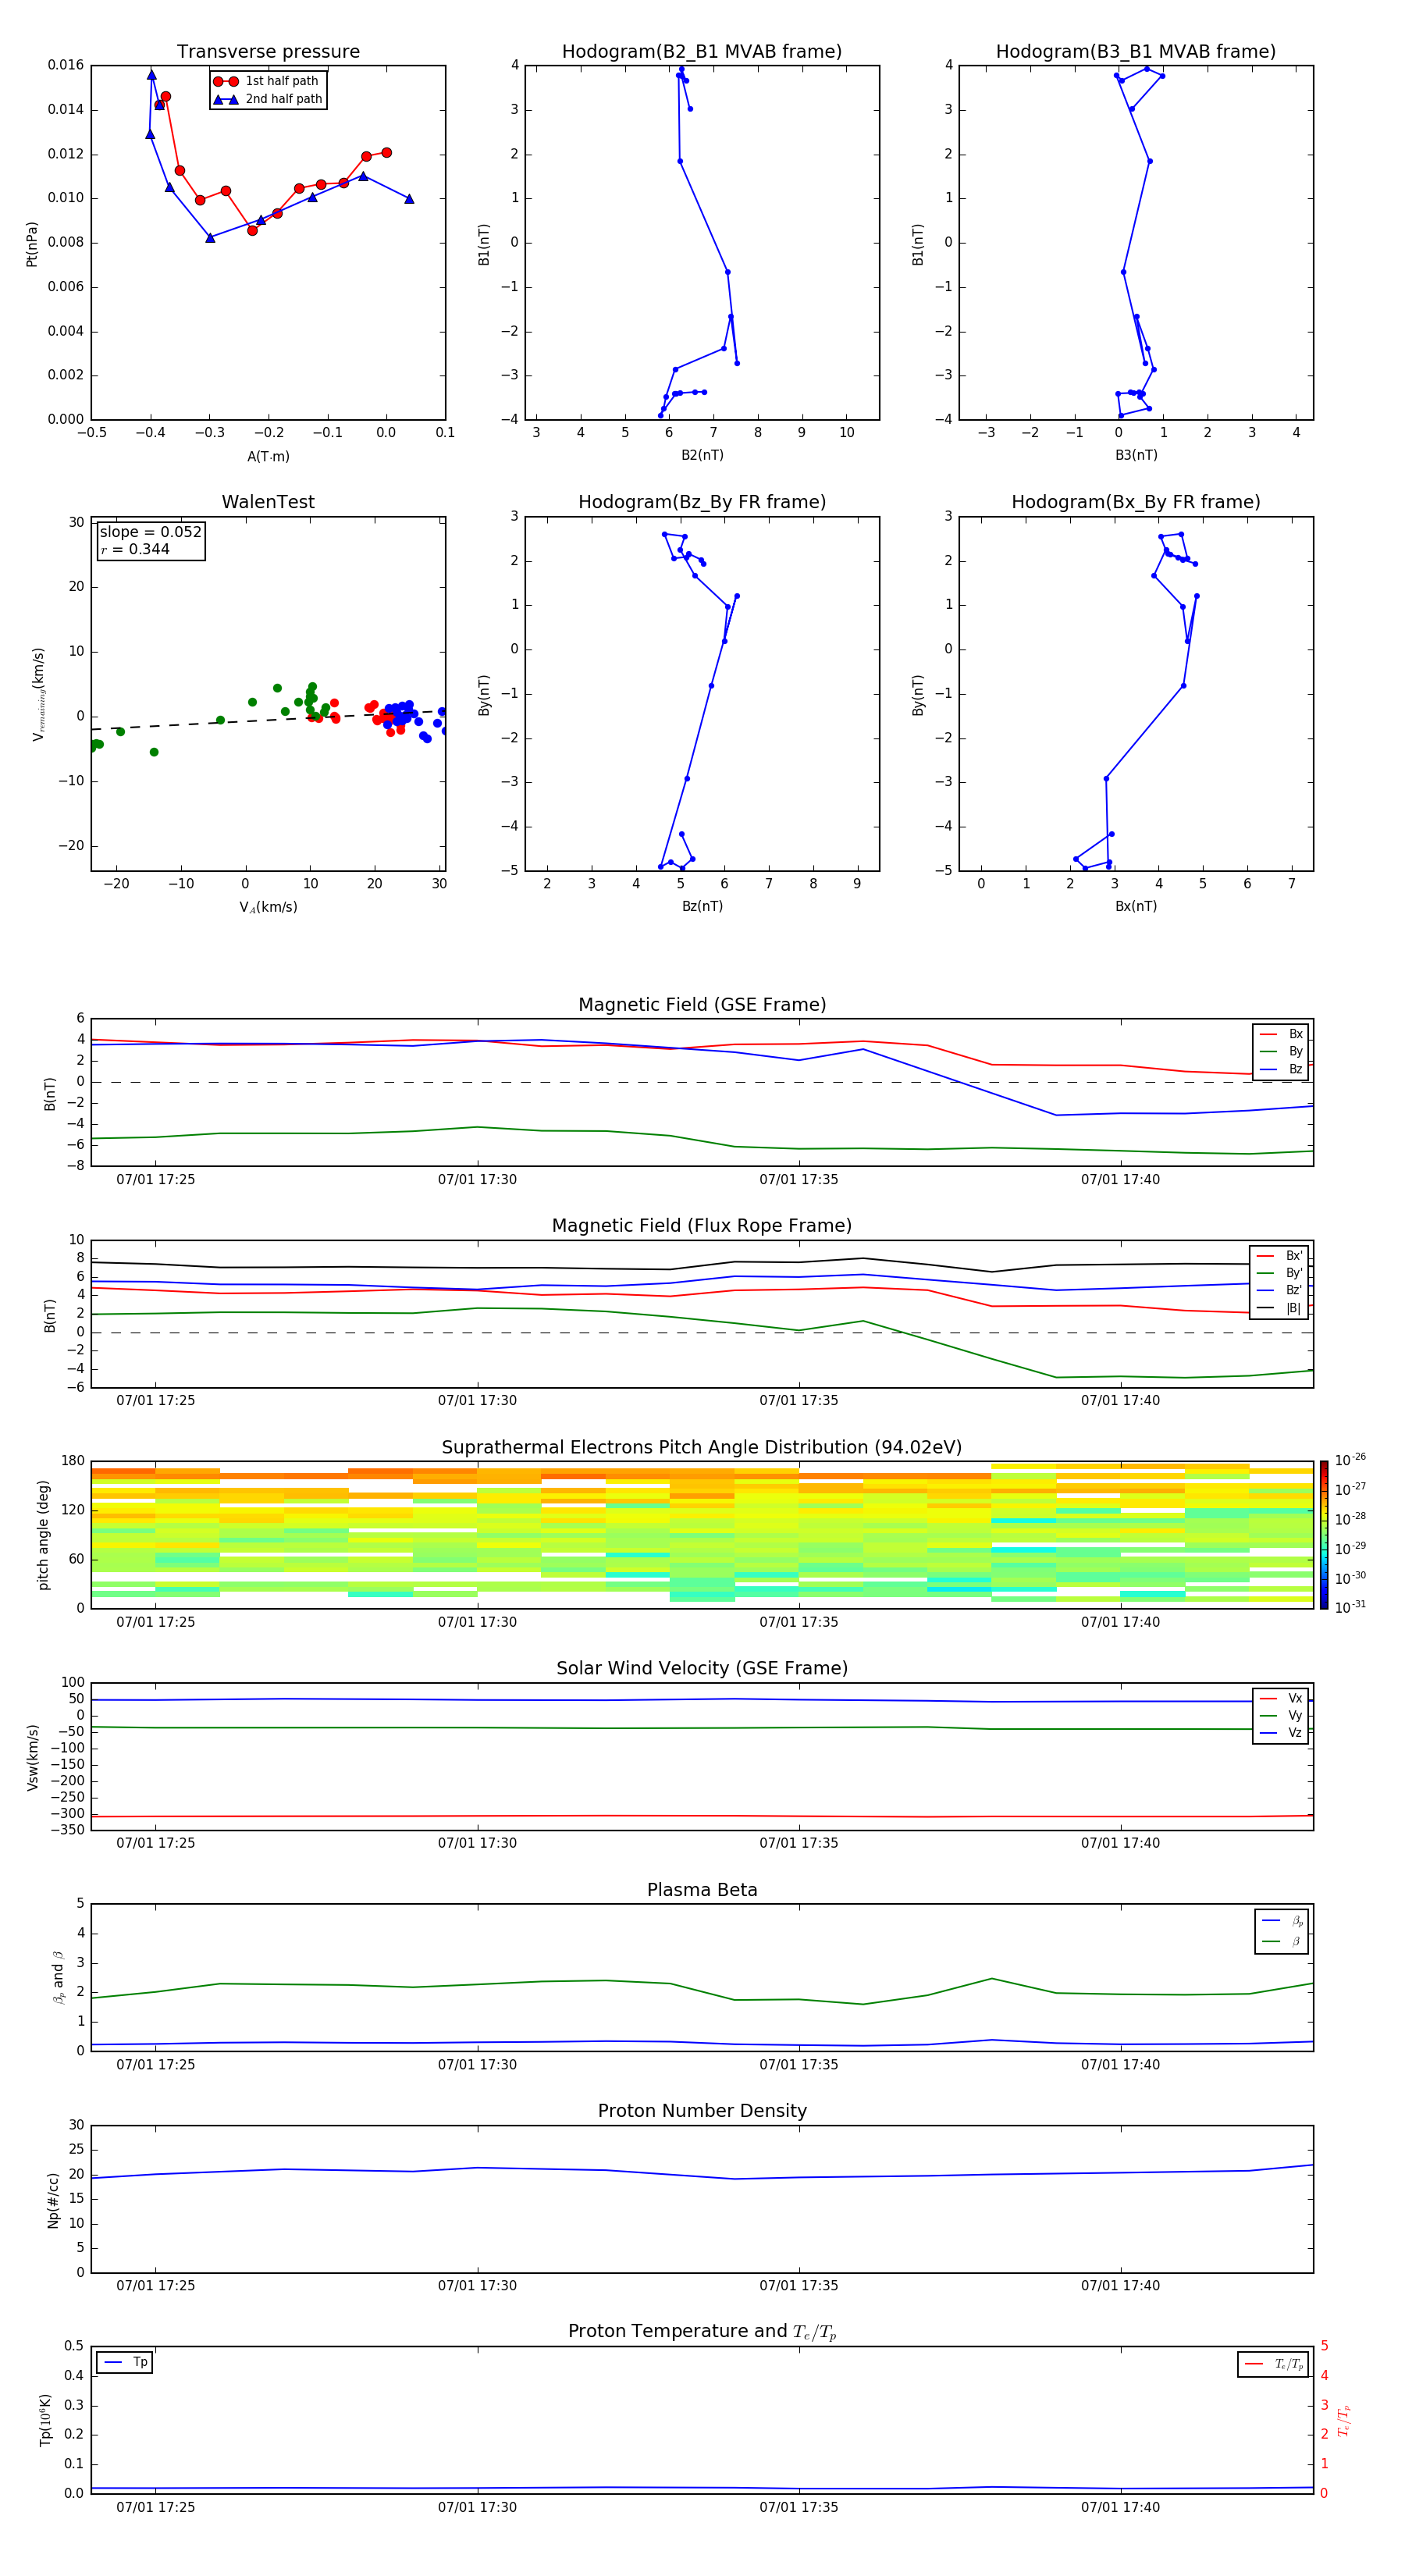Screen dimensions: 1405x2576
Task: Click Bx legend entry in GSE magnetic field plot
Action: point(1281,1034)
